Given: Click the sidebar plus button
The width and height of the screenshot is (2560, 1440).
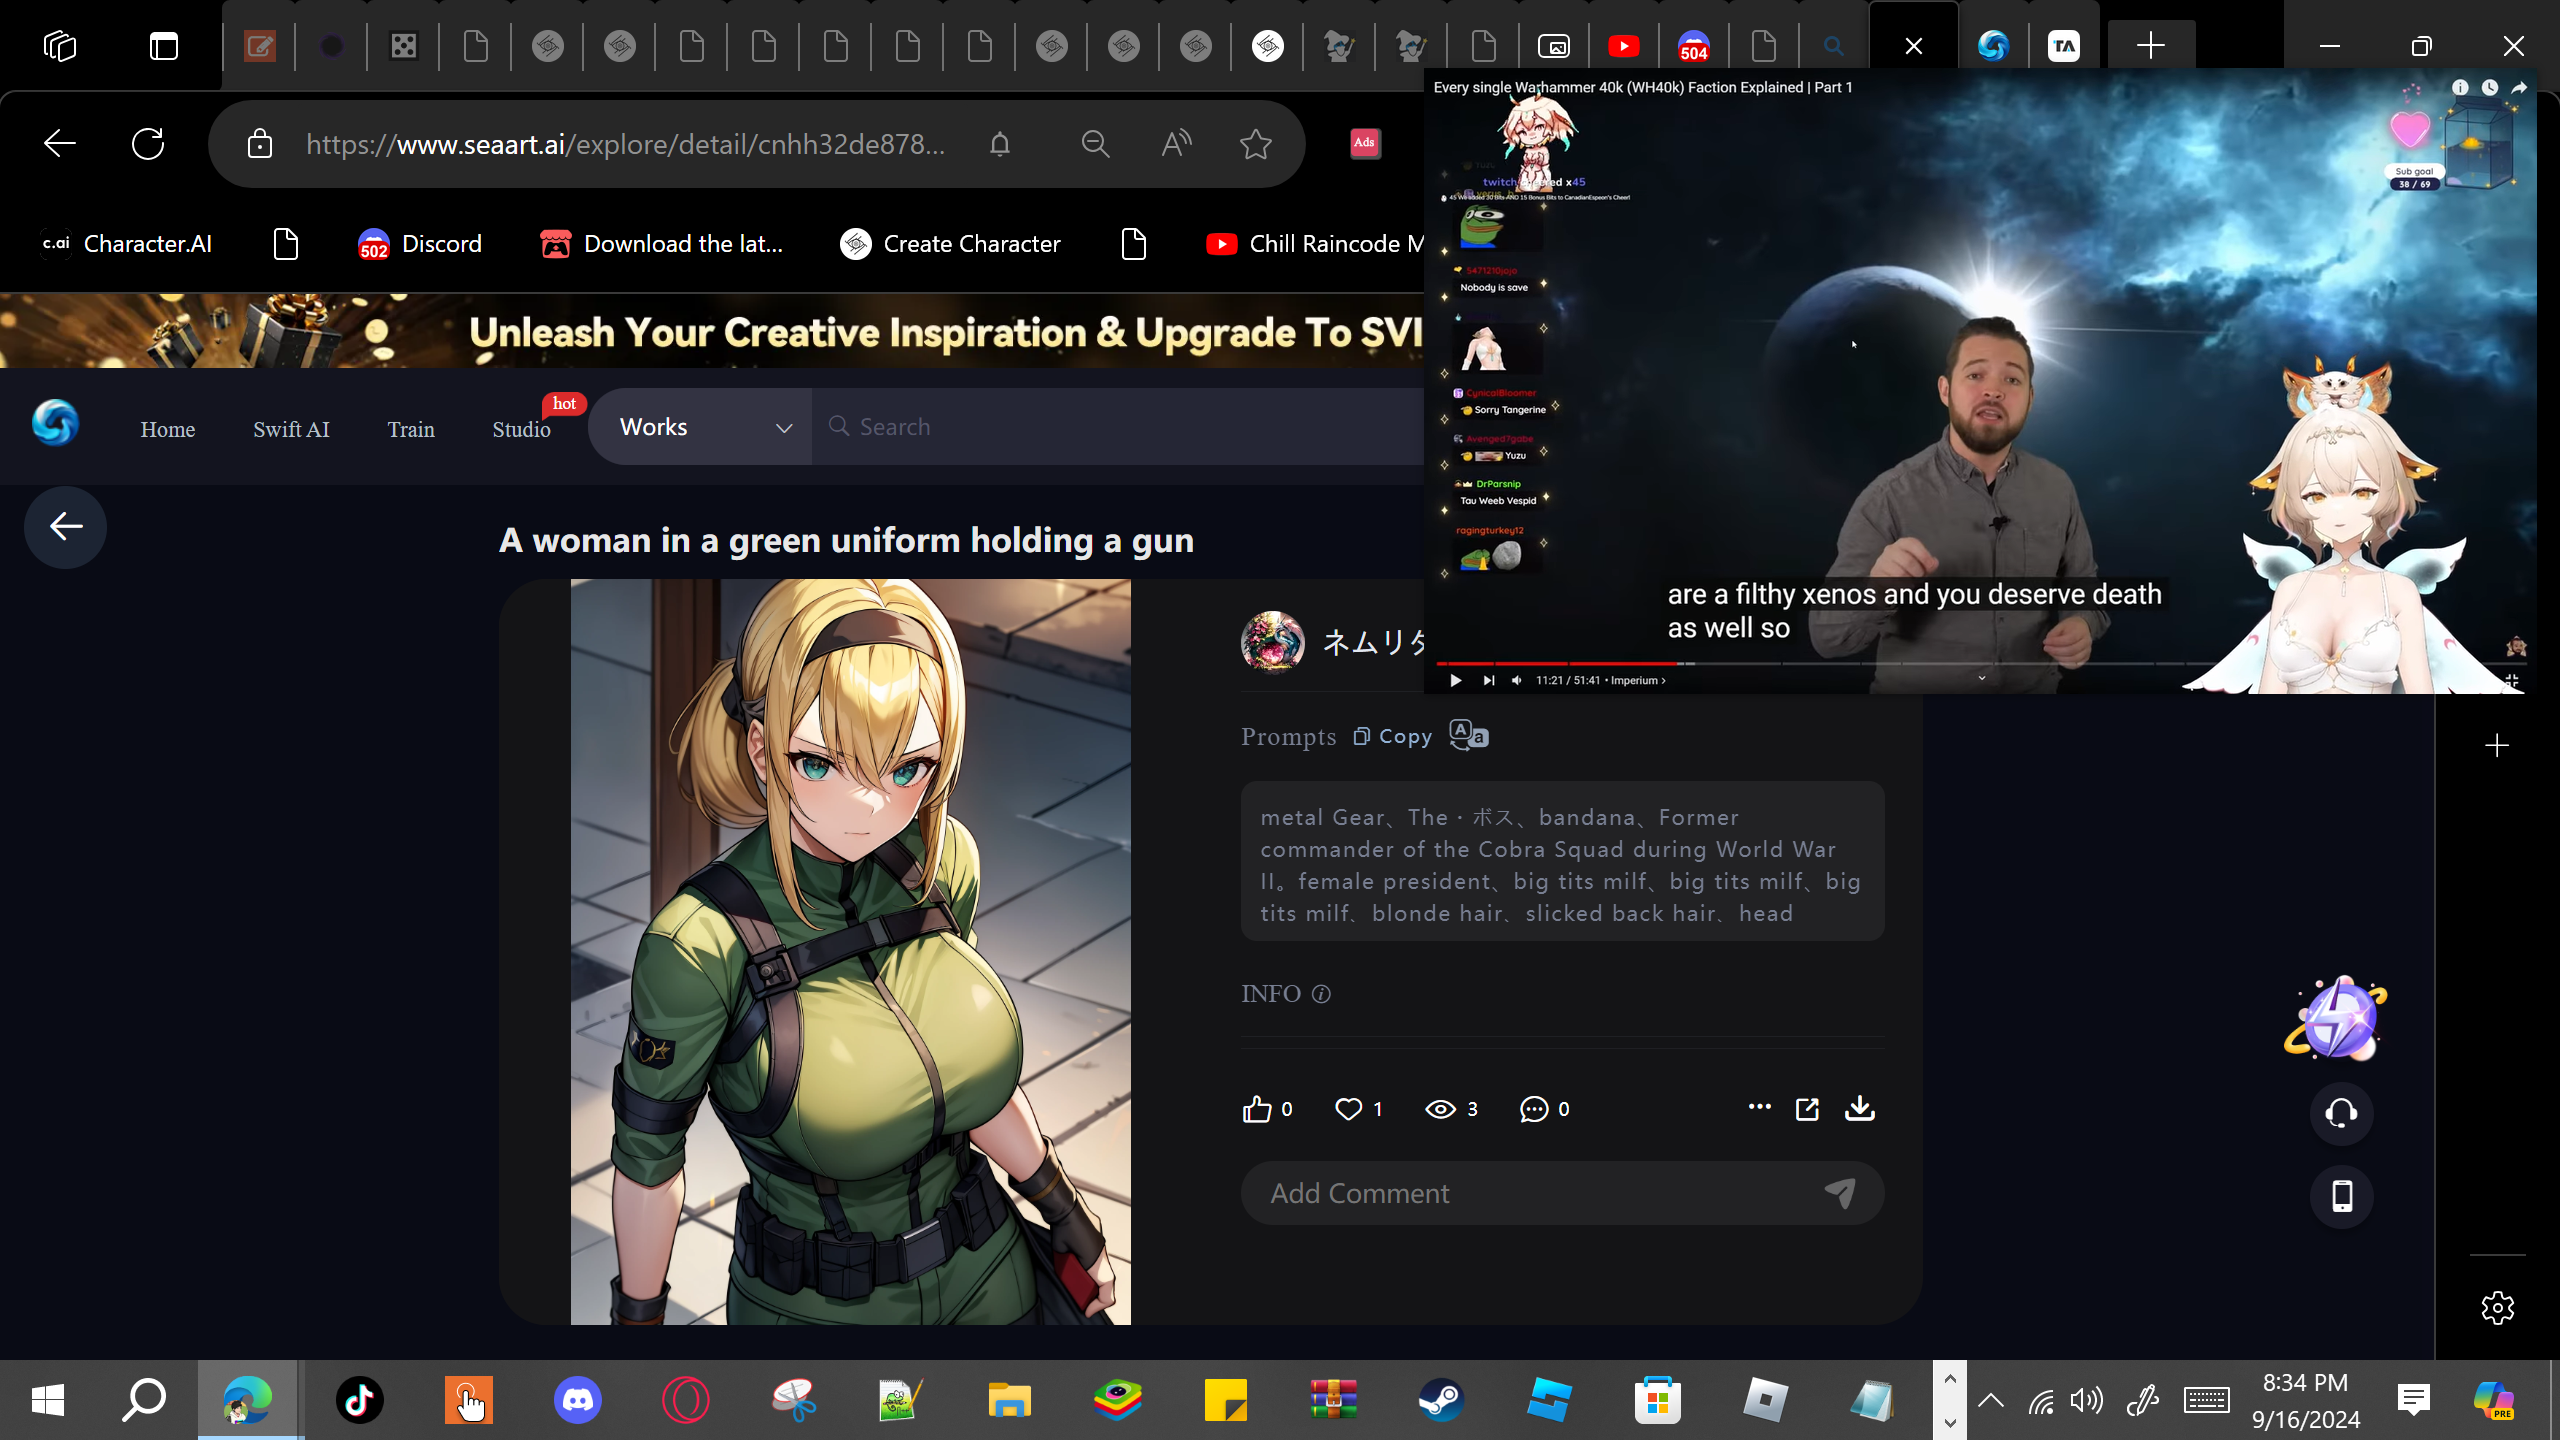Looking at the screenshot, I should (x=2497, y=746).
